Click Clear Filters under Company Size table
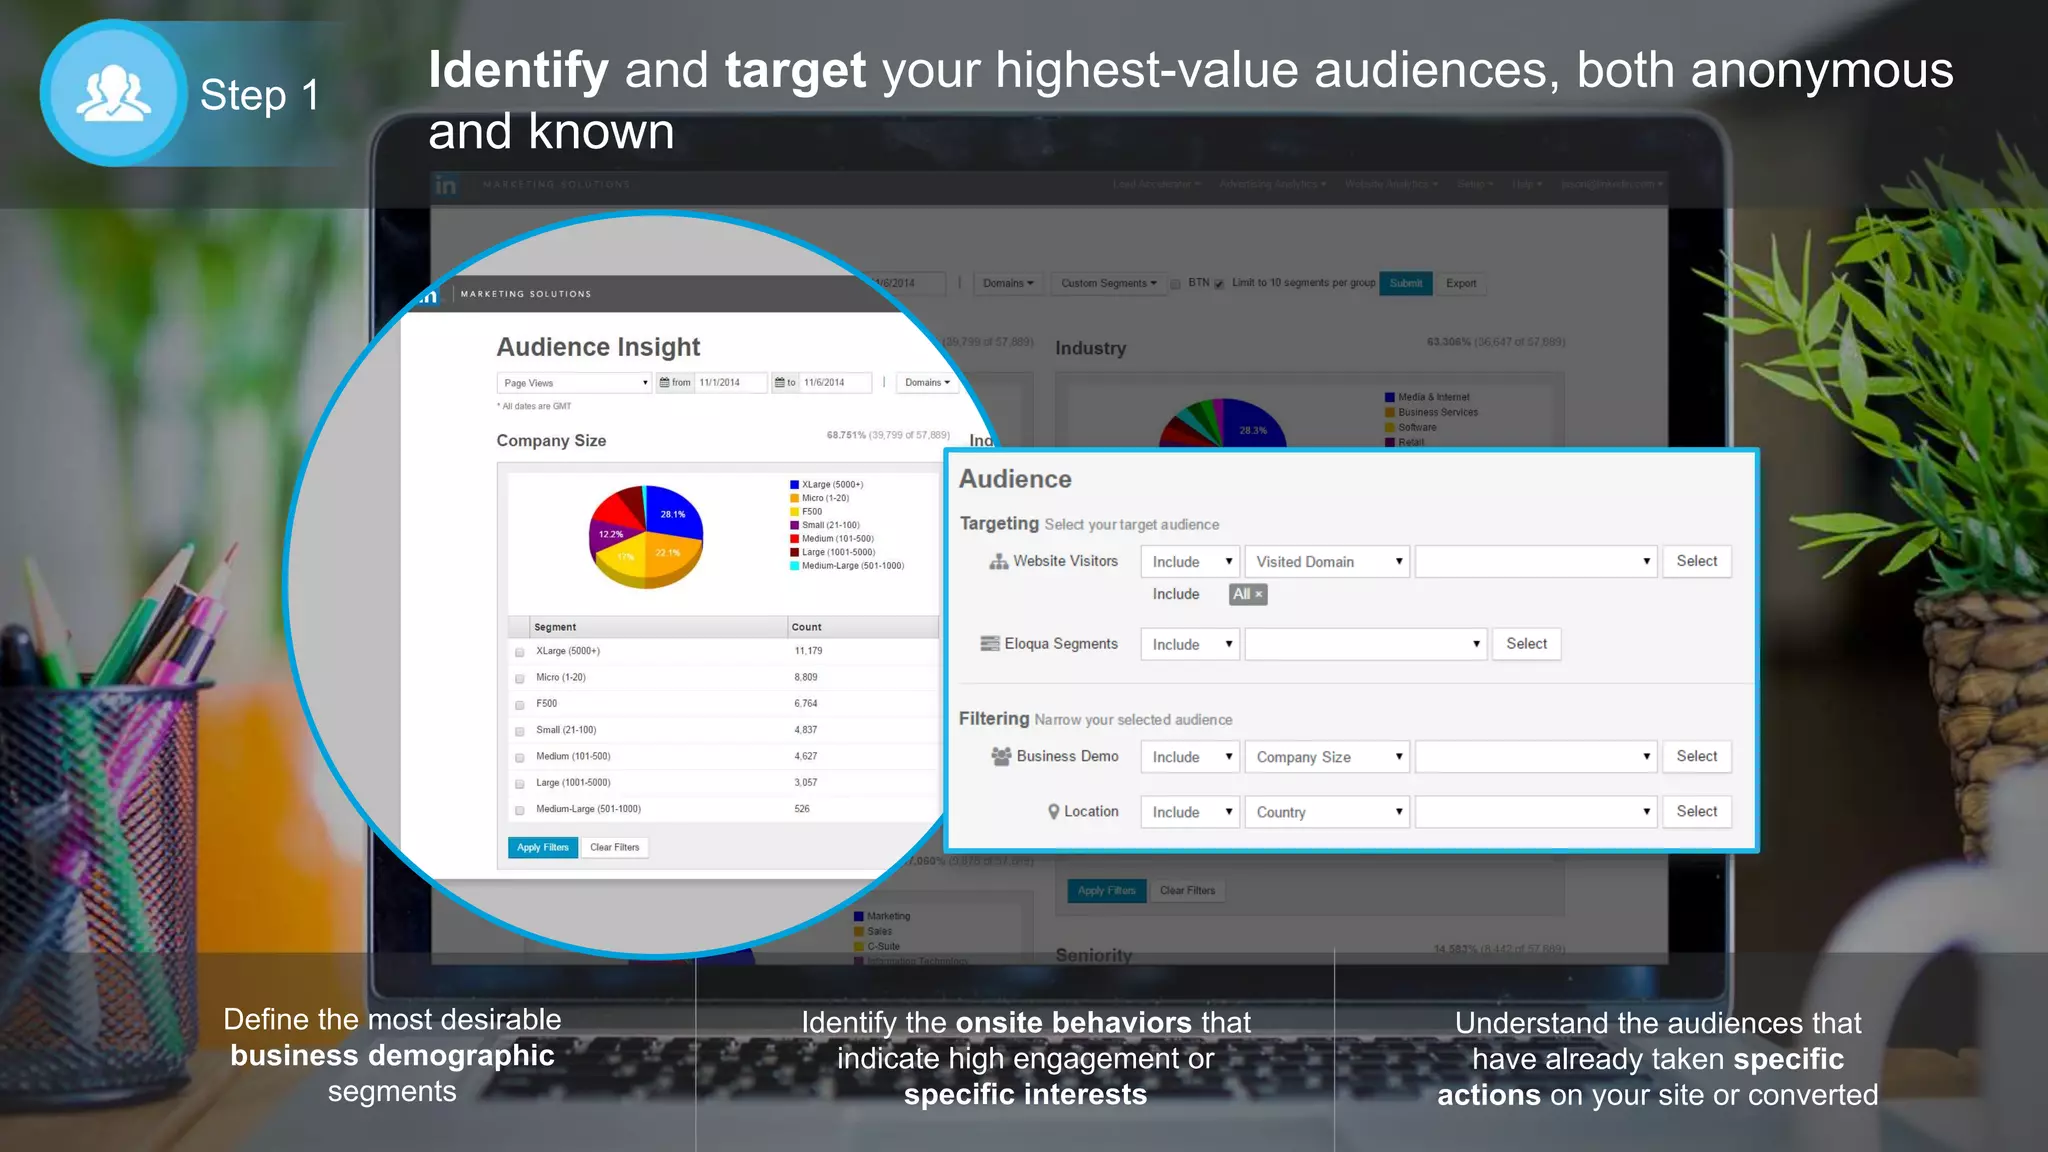The width and height of the screenshot is (2048, 1152). click(615, 848)
